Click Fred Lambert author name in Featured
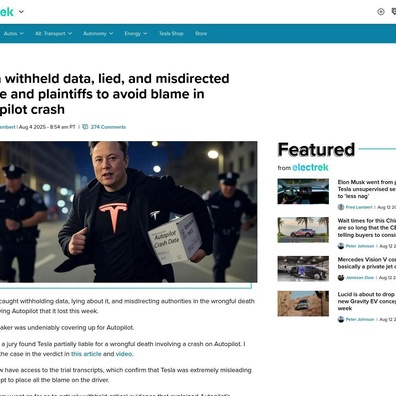 (359, 207)
